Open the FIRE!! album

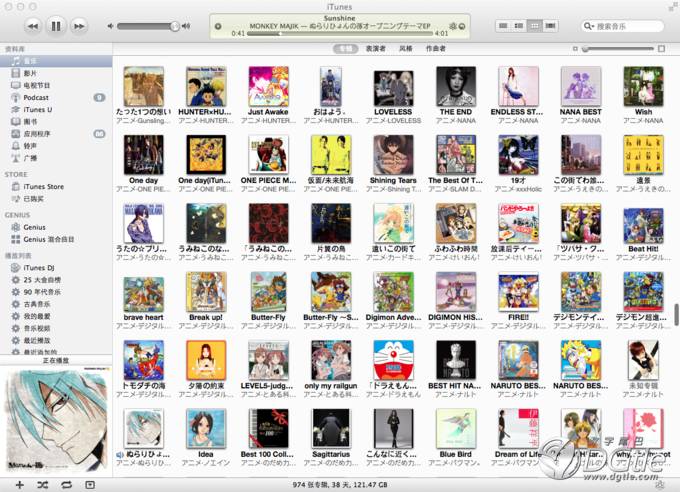(518, 292)
